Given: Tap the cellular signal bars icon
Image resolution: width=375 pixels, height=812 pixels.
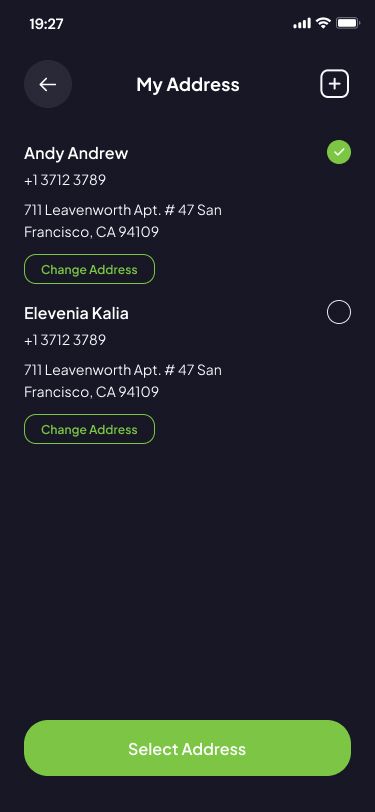Looking at the screenshot, I should [302, 23].
